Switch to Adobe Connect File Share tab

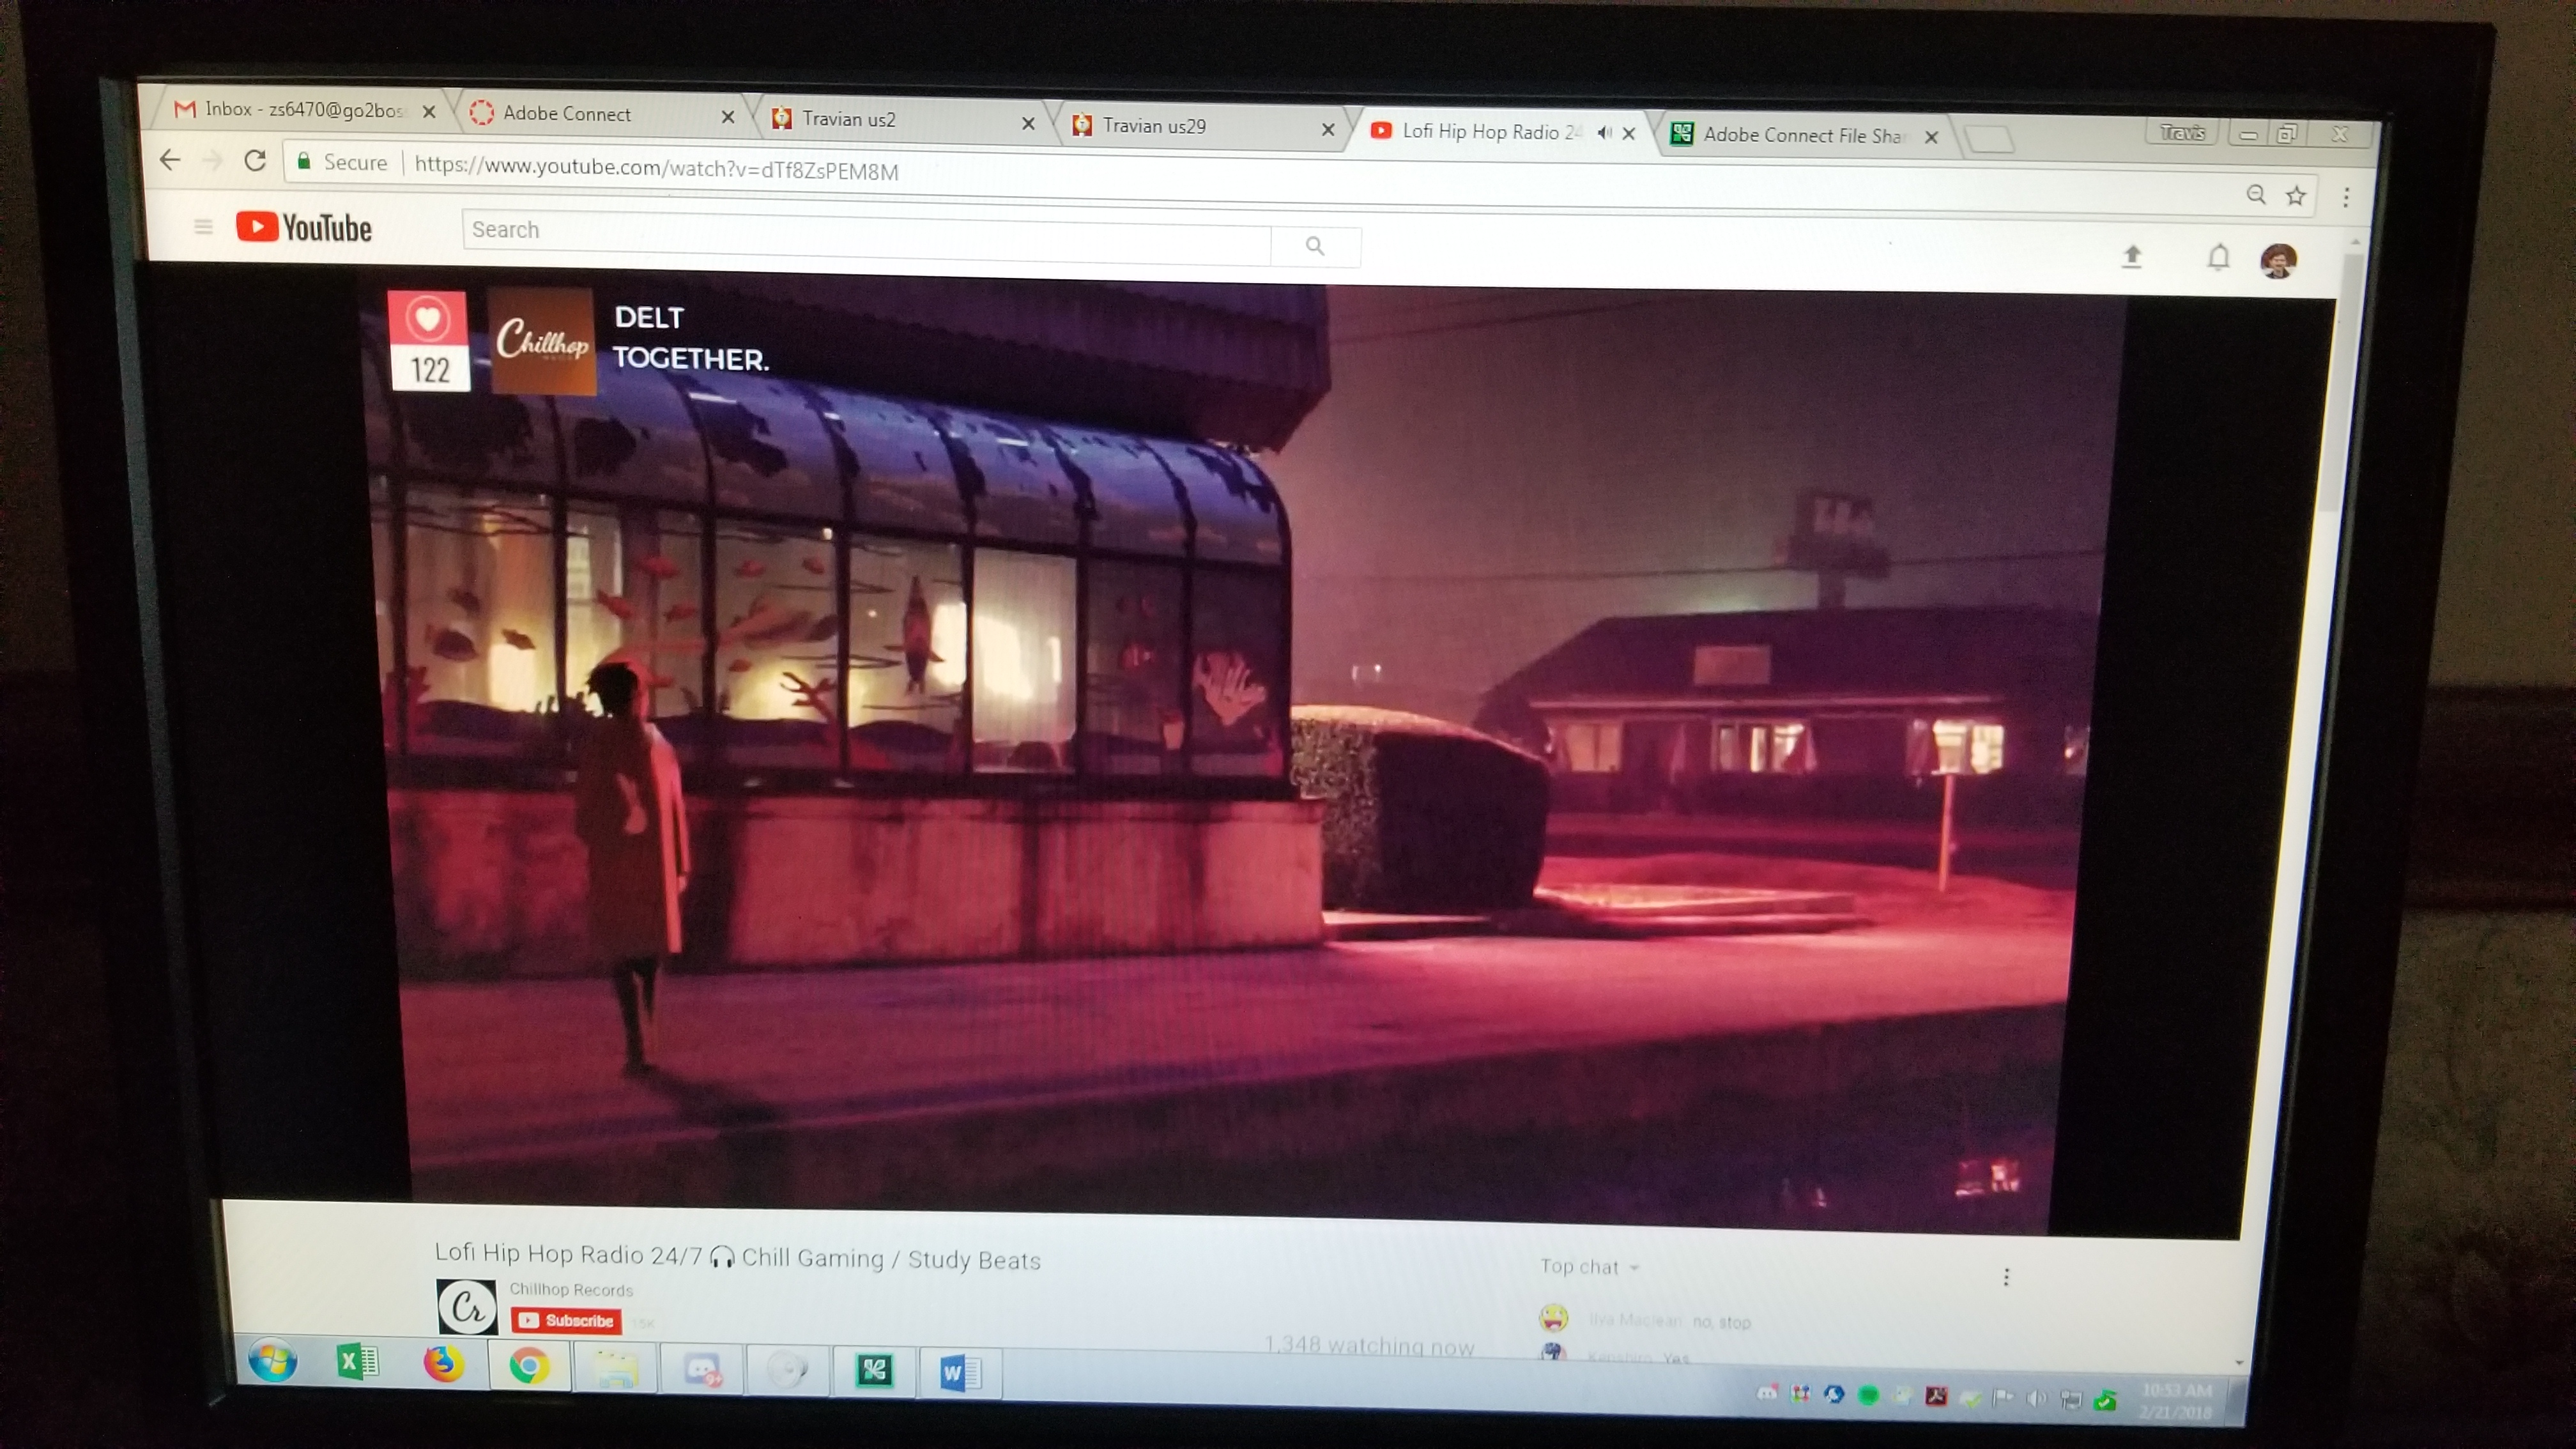click(x=1805, y=135)
